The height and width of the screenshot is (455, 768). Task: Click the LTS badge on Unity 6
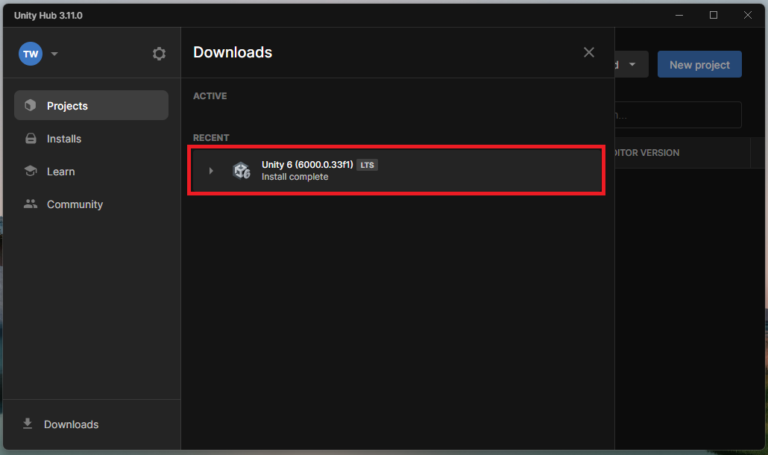(x=367, y=165)
